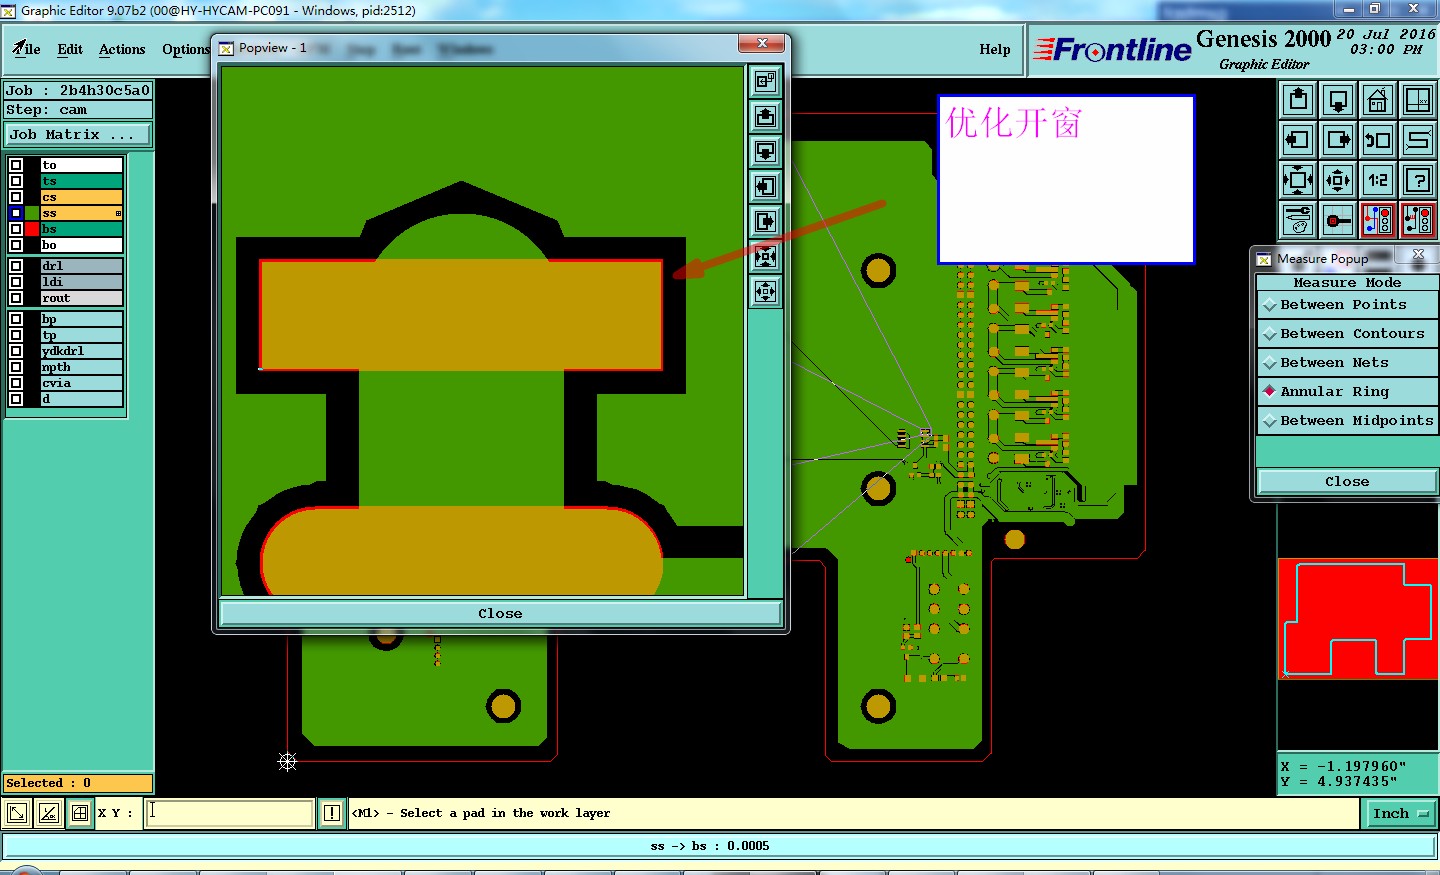Screen dimensions: 1440x875
Task: Open the File menu
Action: coord(27,49)
